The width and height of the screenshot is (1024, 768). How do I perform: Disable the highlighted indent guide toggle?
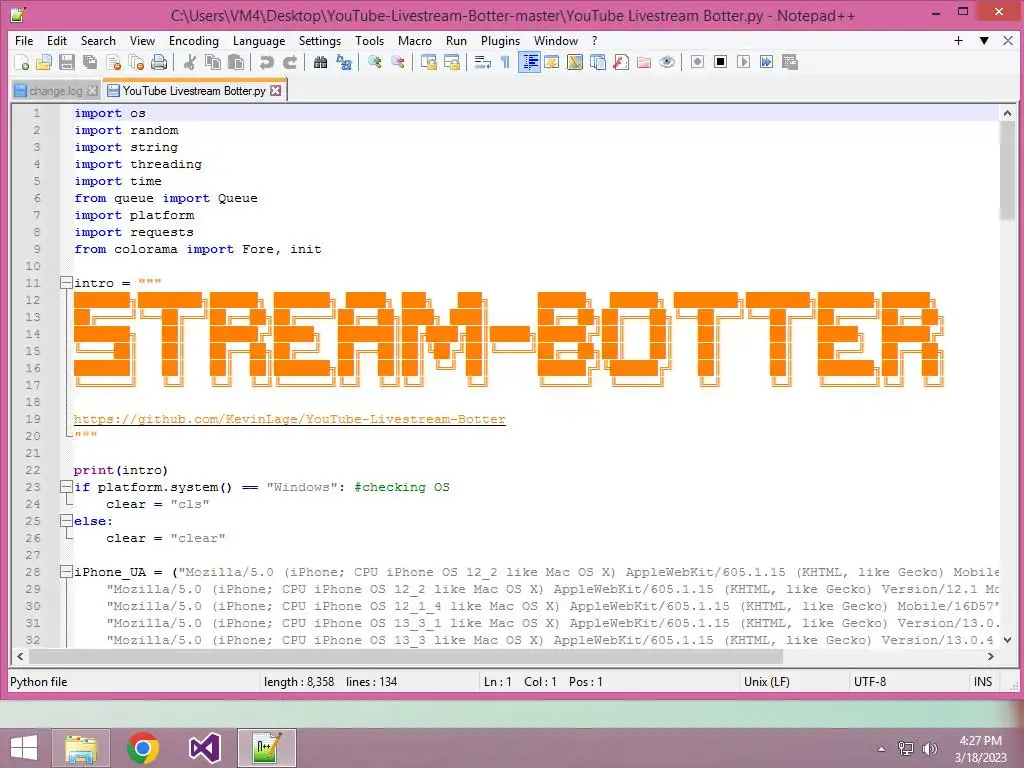(529, 62)
